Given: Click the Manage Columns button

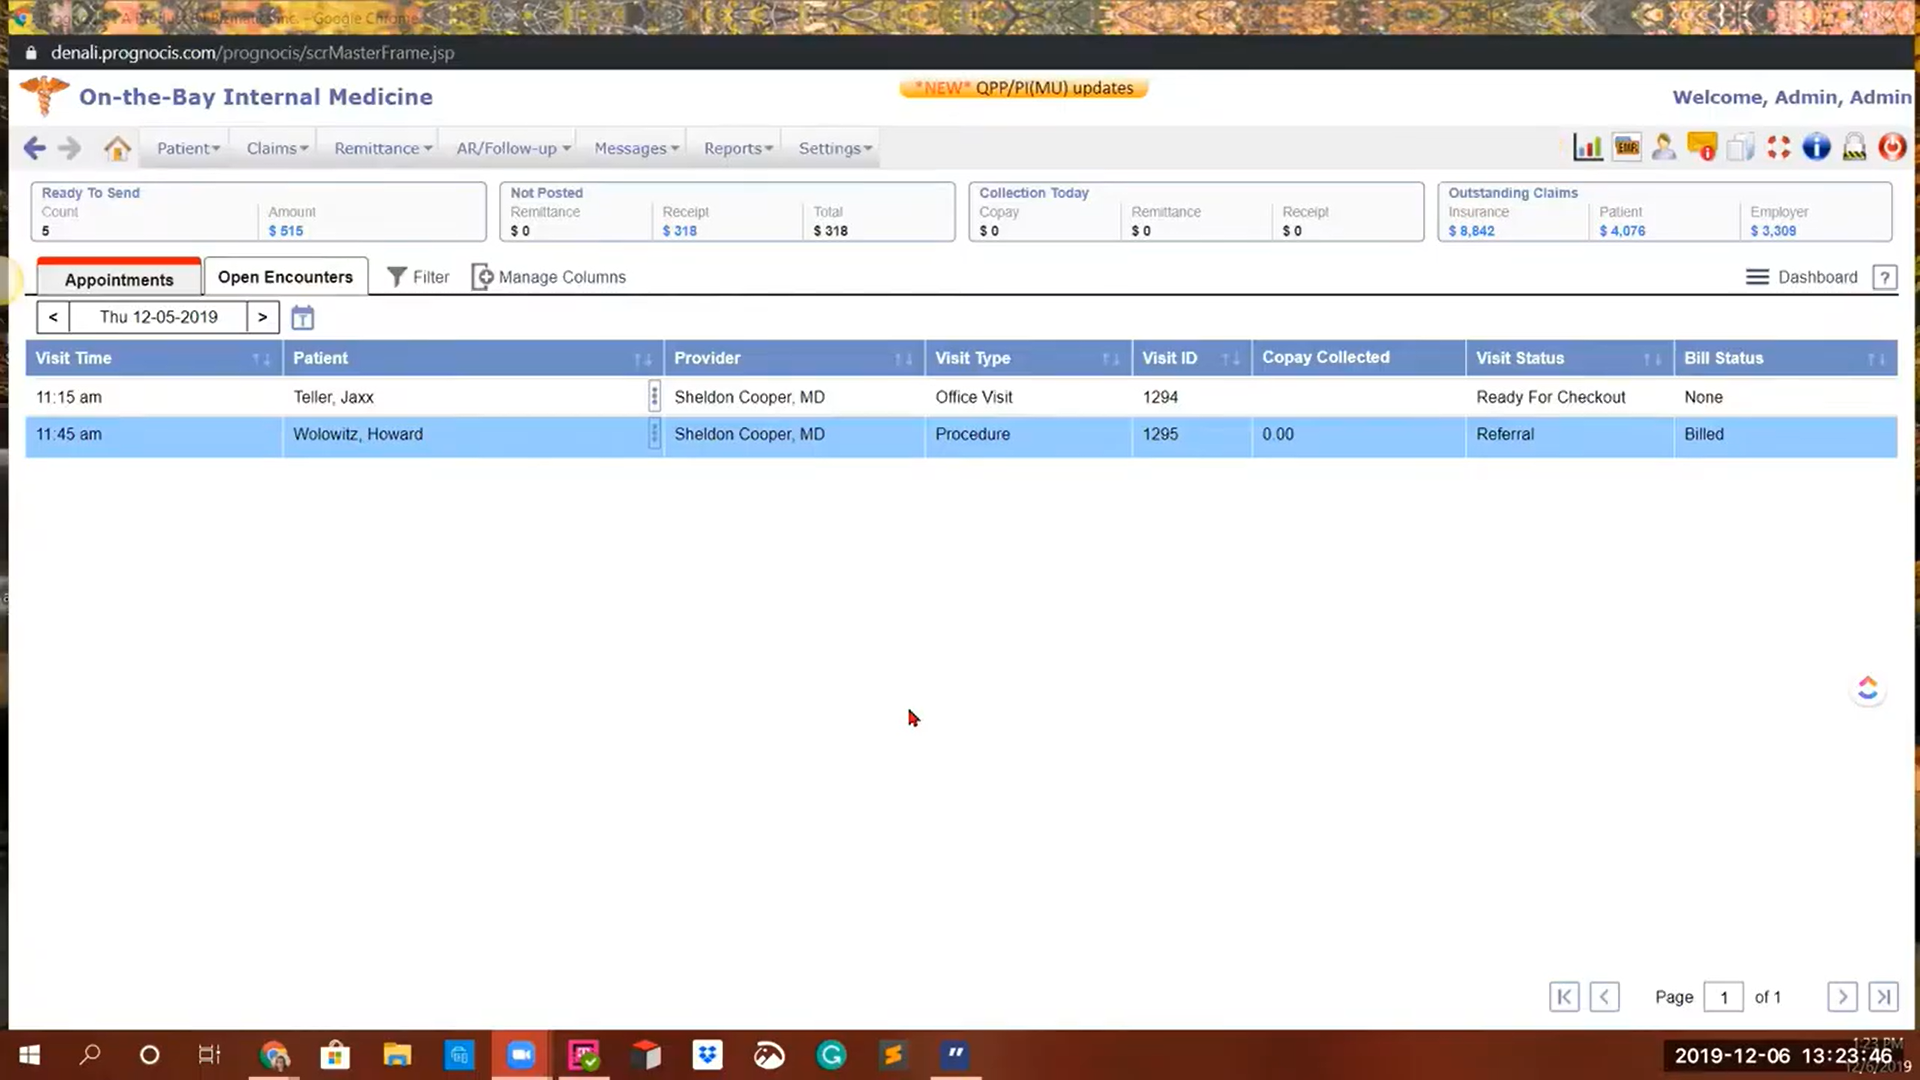Looking at the screenshot, I should (549, 277).
